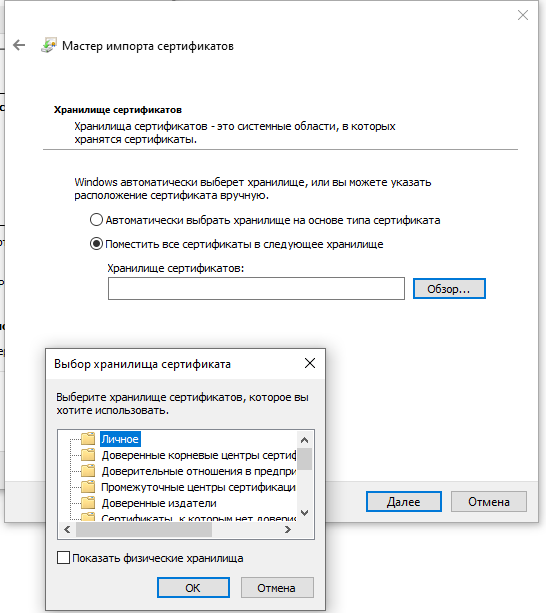Select automatic certificate store radio option
Image resolution: width=546 pixels, height=613 pixels.
pos(96,220)
